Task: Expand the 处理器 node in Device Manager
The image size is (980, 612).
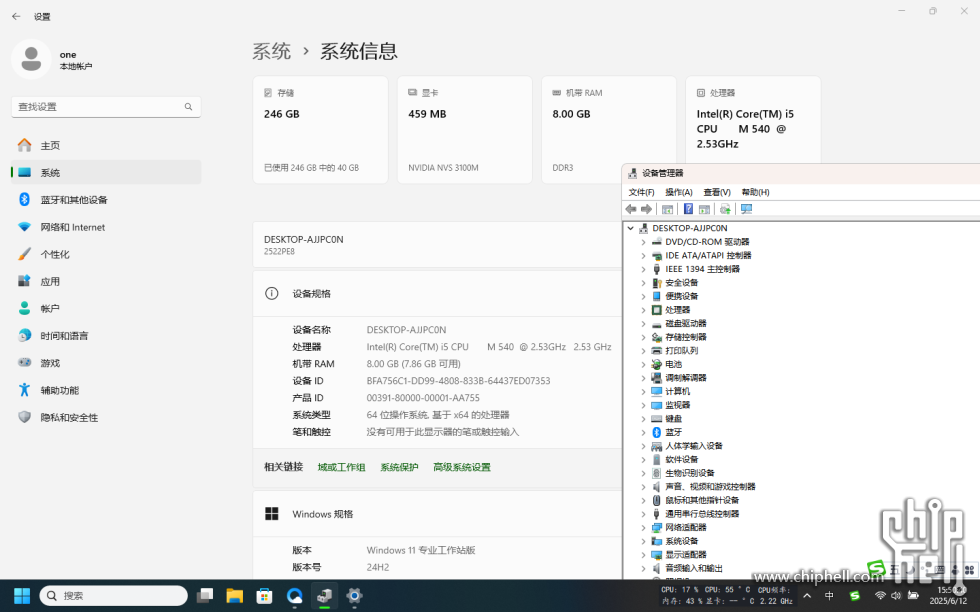Action: click(x=643, y=310)
